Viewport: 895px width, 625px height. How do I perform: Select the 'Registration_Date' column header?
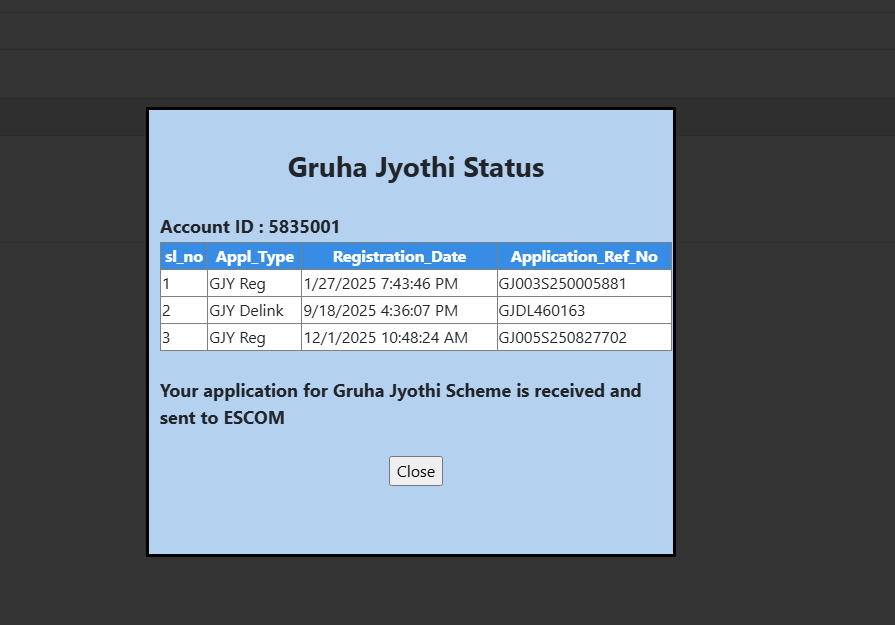click(x=400, y=256)
